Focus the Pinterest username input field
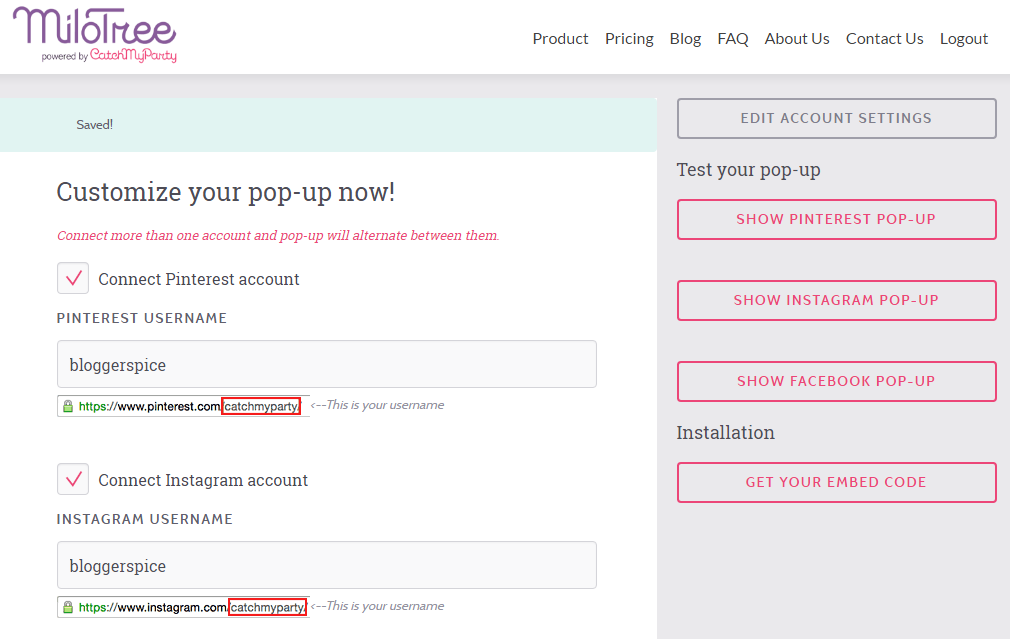The height and width of the screenshot is (639, 1010). [x=327, y=365]
